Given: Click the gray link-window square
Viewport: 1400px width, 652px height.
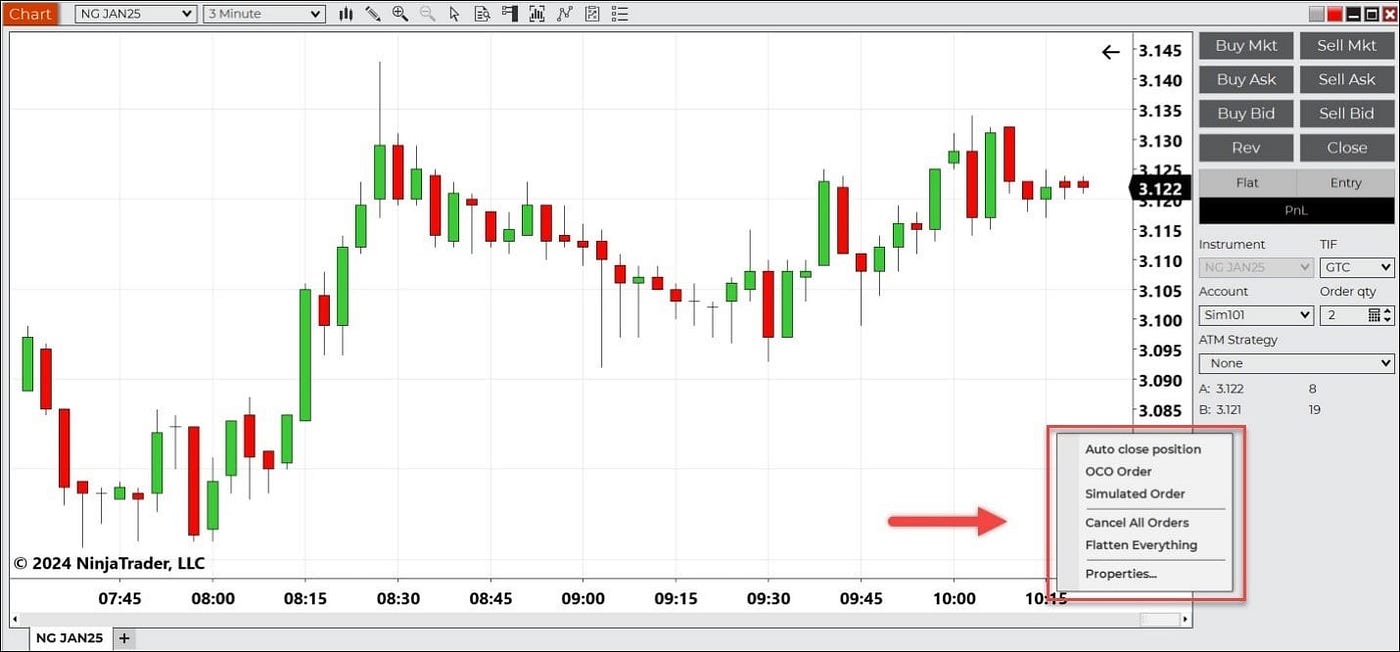Looking at the screenshot, I should pyautogui.click(x=1316, y=14).
